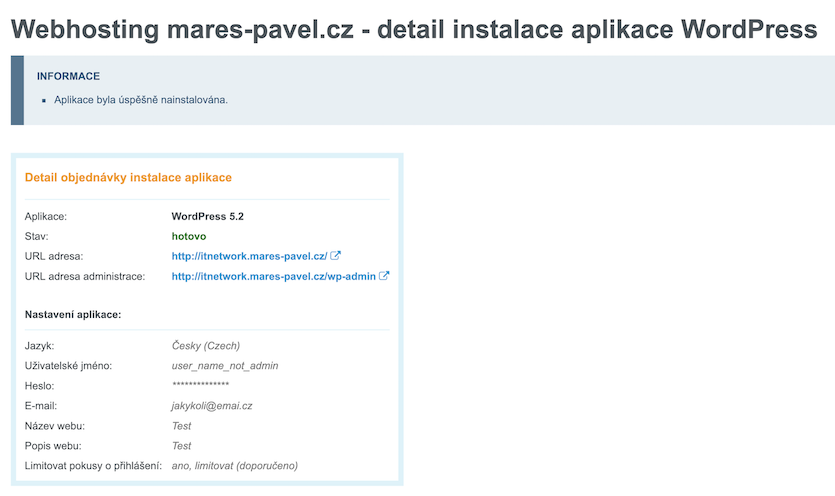Screen dimensions: 835x496
Task: Click the 'ano, limitovat (doporučeno)' value
Action: tap(235, 466)
